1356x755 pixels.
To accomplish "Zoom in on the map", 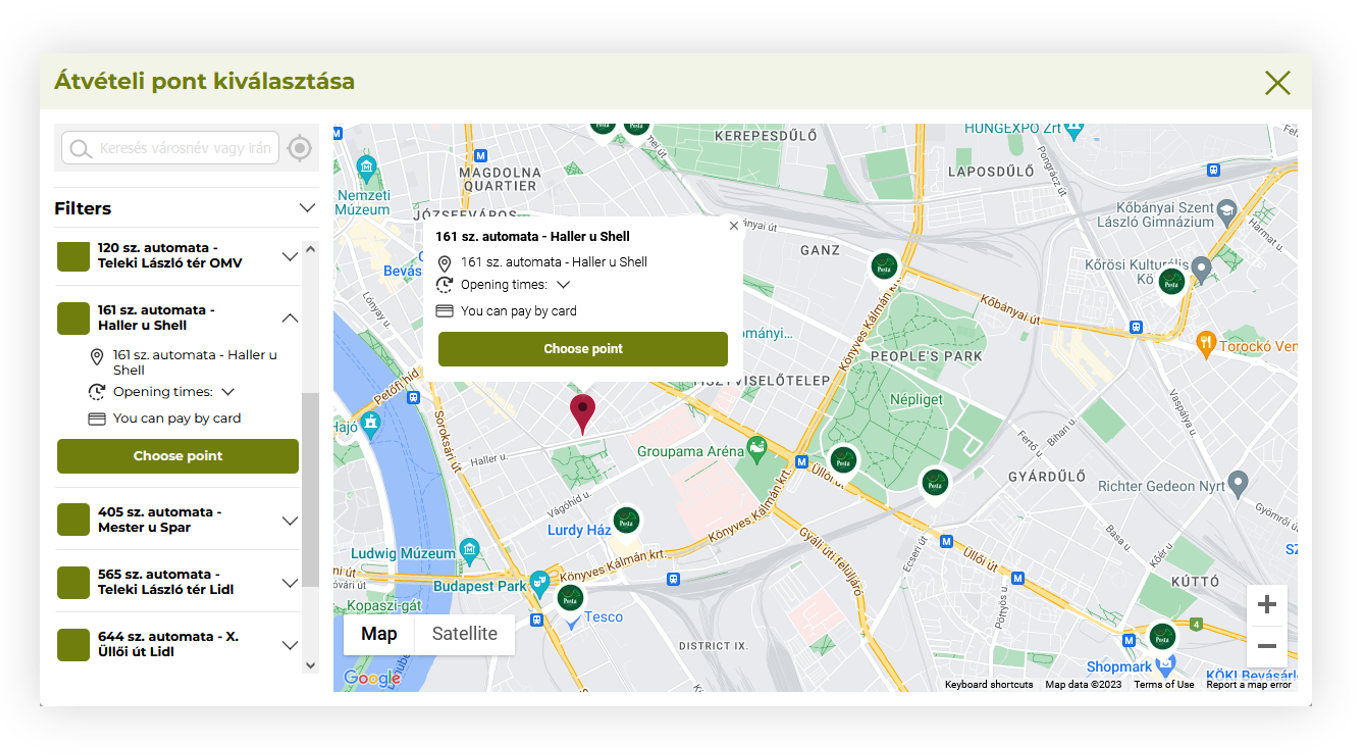I will [1267, 605].
